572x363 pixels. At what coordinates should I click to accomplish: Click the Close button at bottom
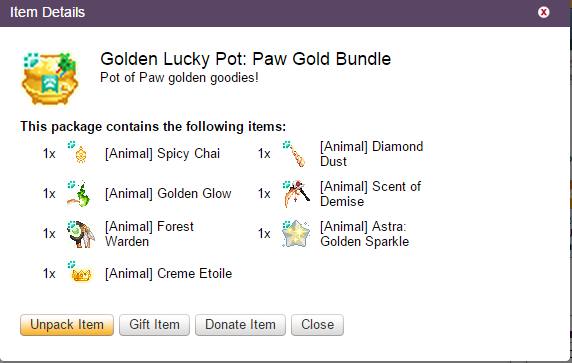(317, 325)
